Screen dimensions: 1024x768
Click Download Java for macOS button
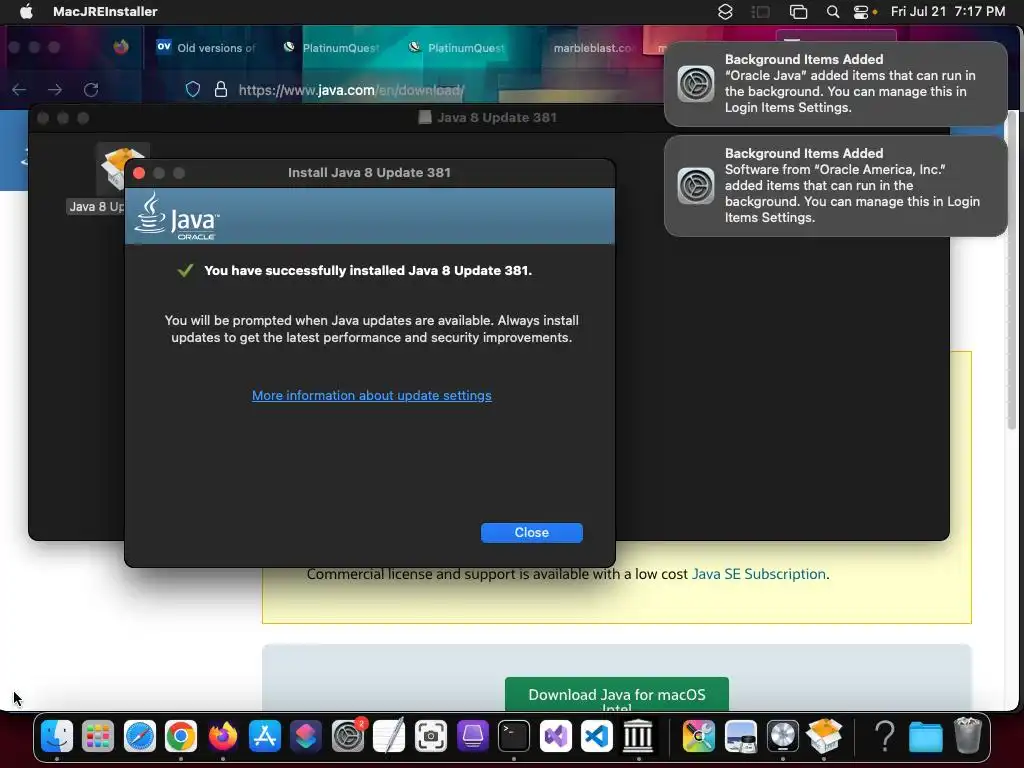(x=616, y=694)
